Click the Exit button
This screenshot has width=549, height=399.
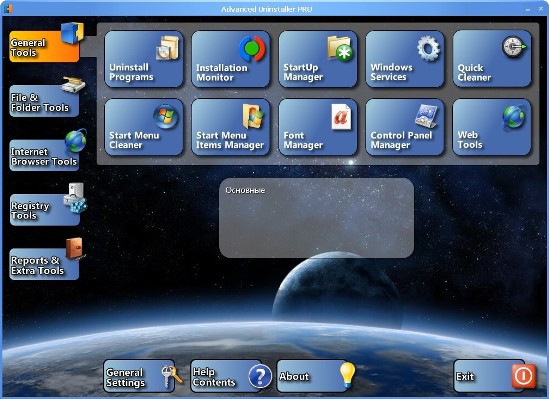click(x=489, y=376)
